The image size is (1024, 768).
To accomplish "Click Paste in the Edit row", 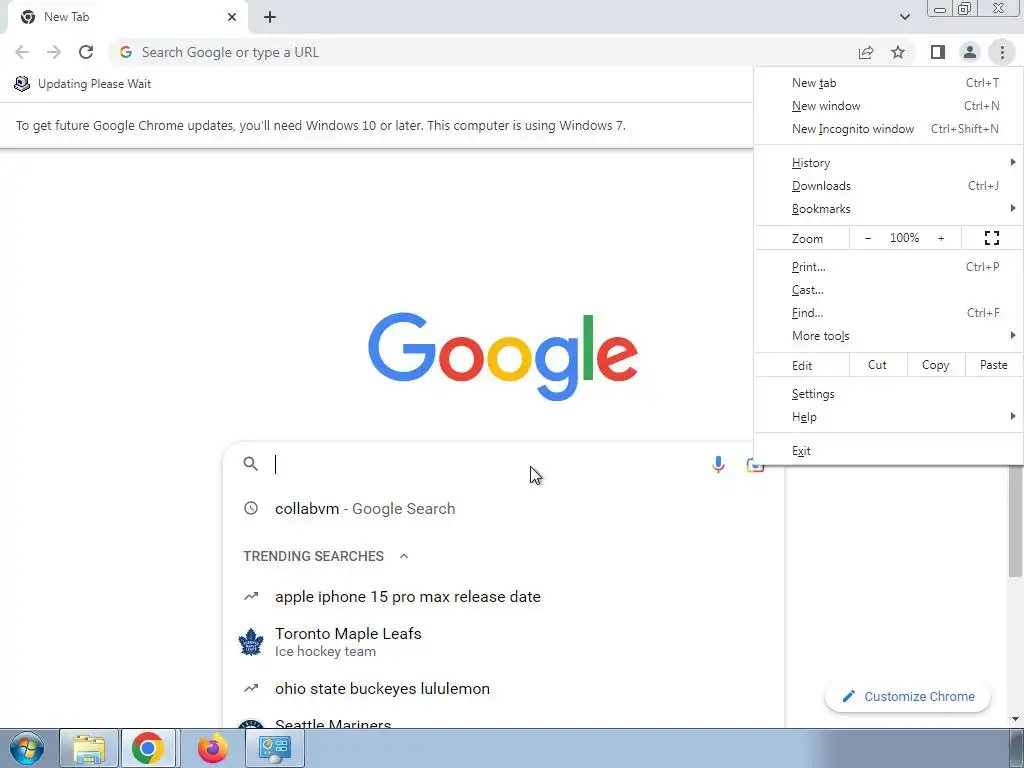I will (x=993, y=365).
